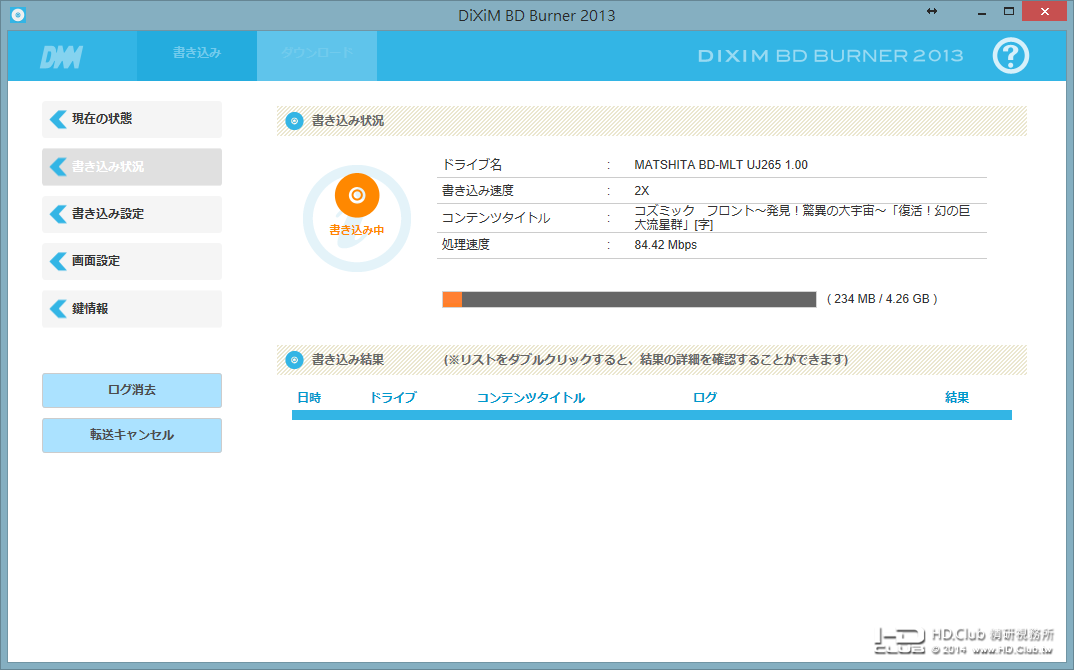Click the コンテンツタイトル label in status table

(x=496, y=218)
